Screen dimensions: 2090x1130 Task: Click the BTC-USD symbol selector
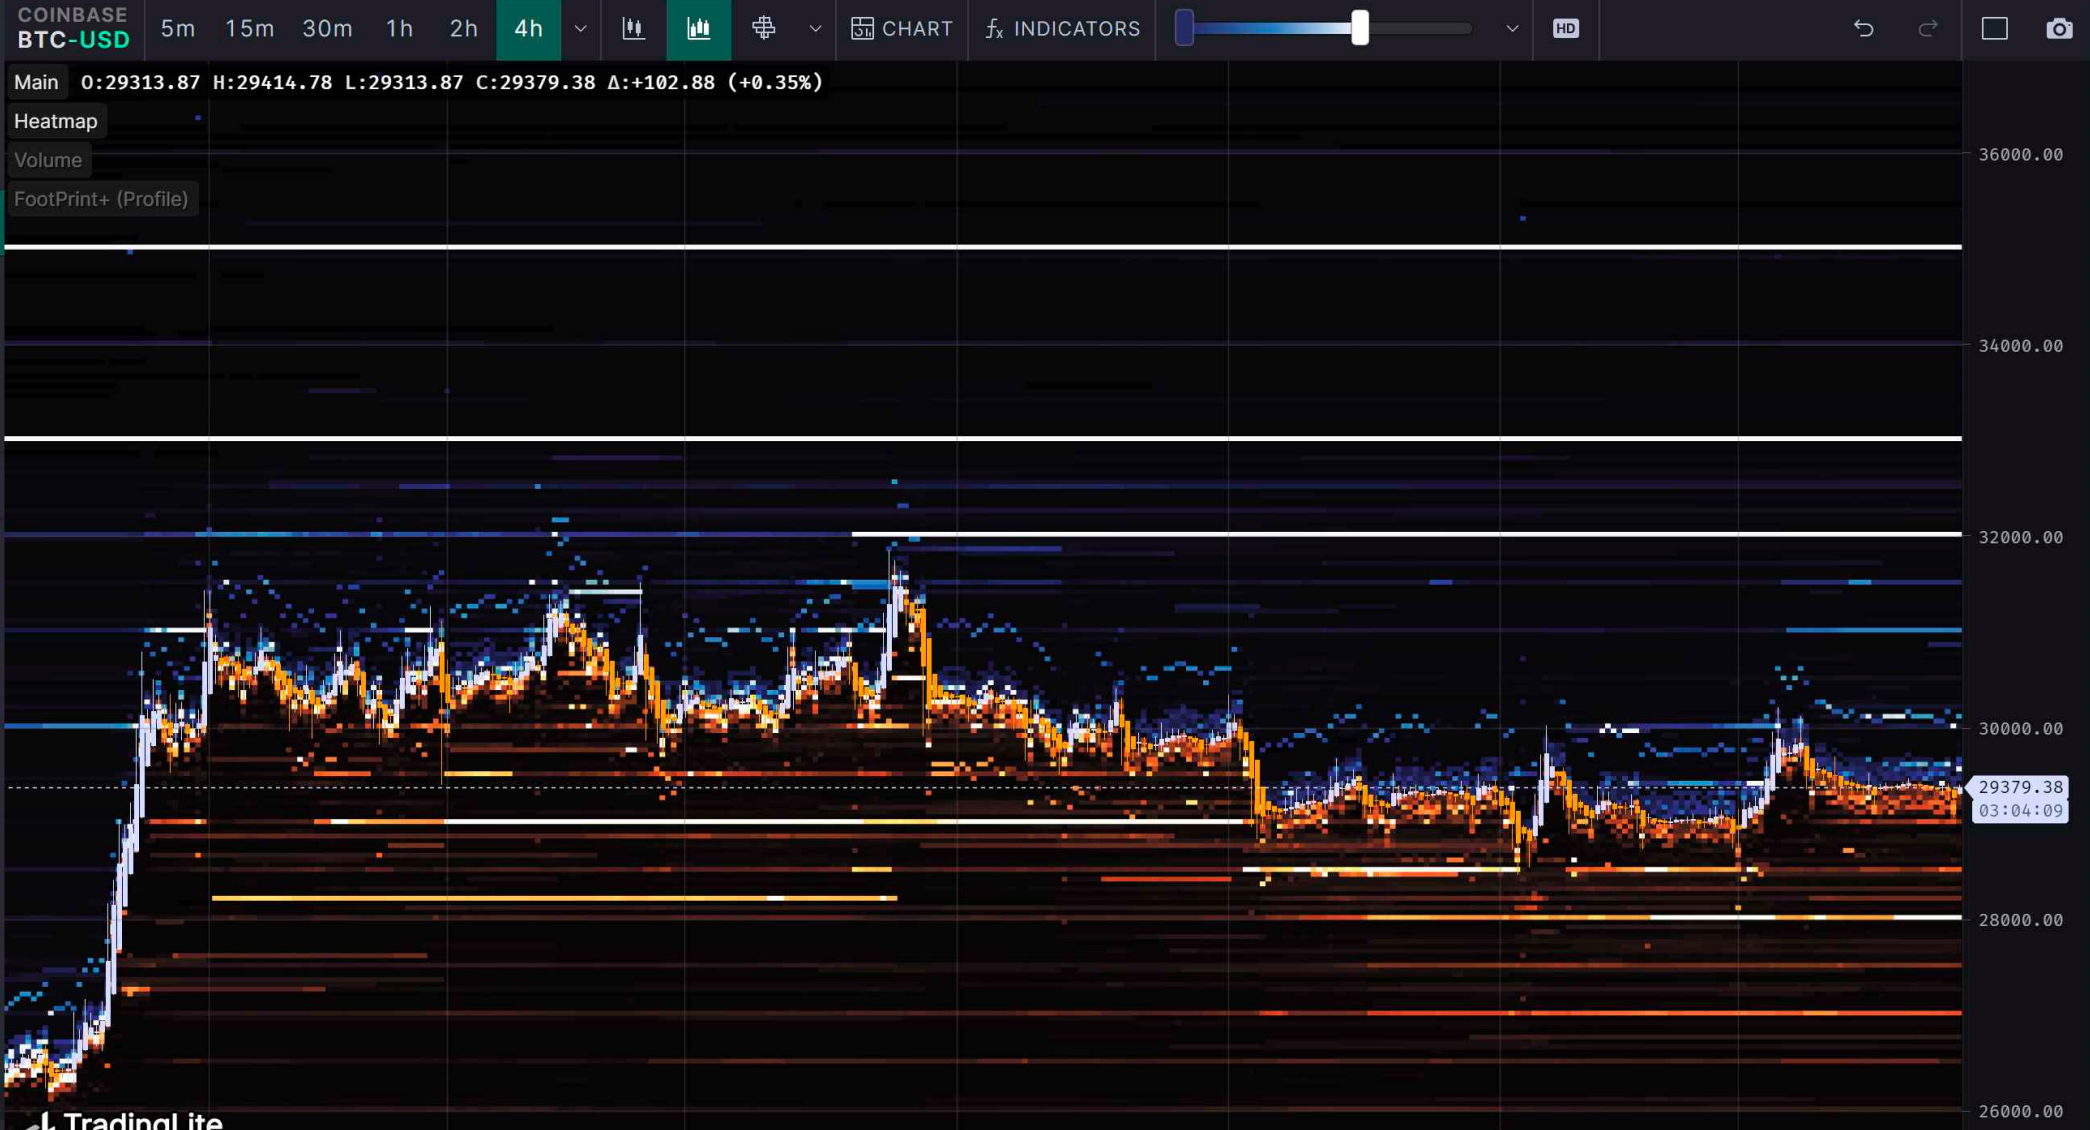(73, 40)
